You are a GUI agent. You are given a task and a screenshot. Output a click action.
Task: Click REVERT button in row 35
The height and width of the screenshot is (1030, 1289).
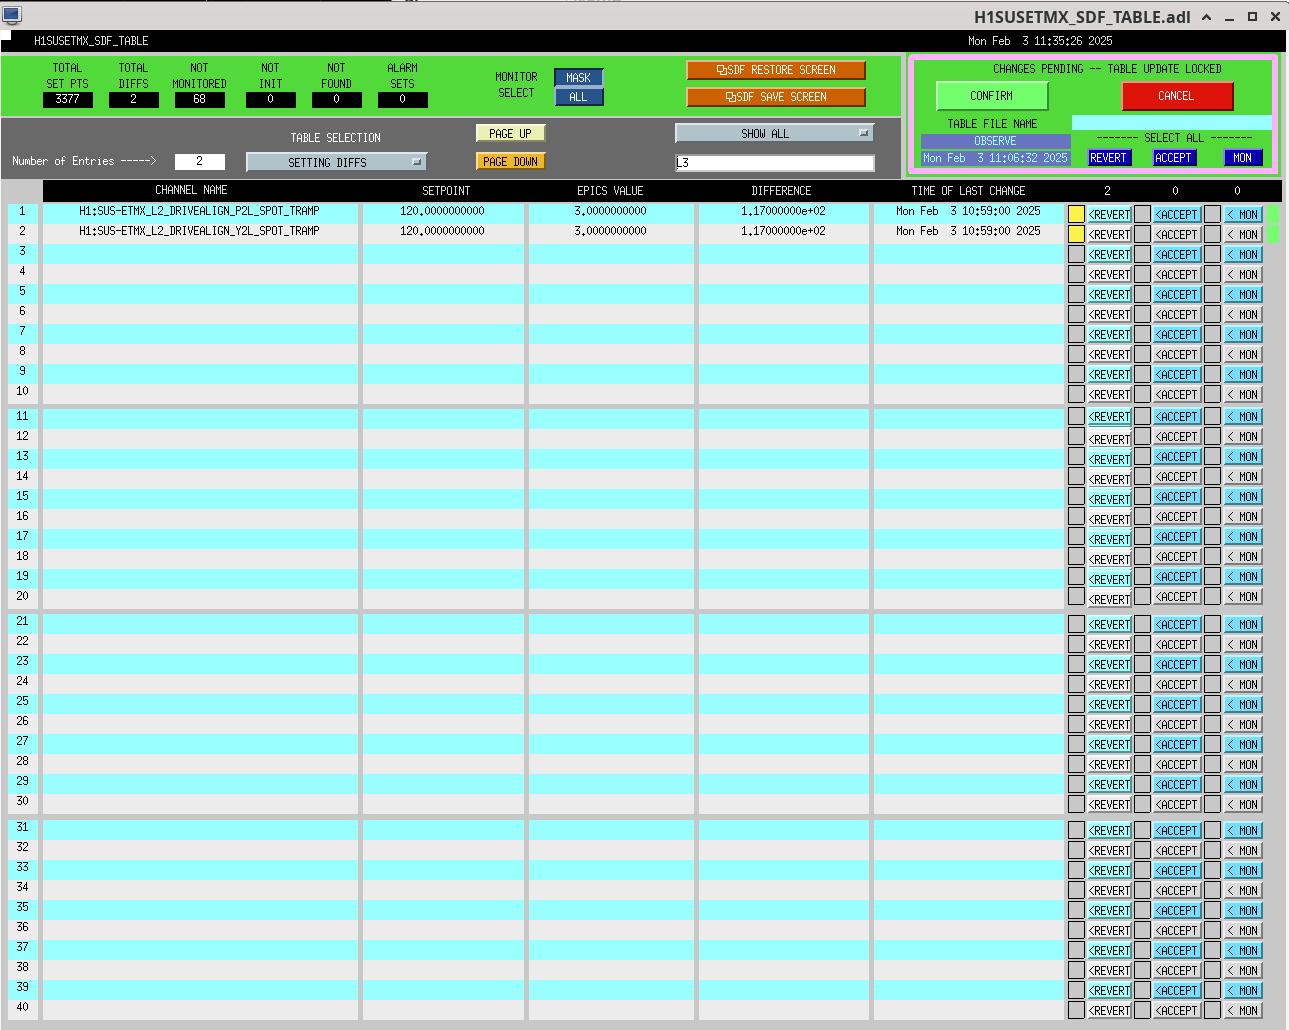tap(1110, 911)
